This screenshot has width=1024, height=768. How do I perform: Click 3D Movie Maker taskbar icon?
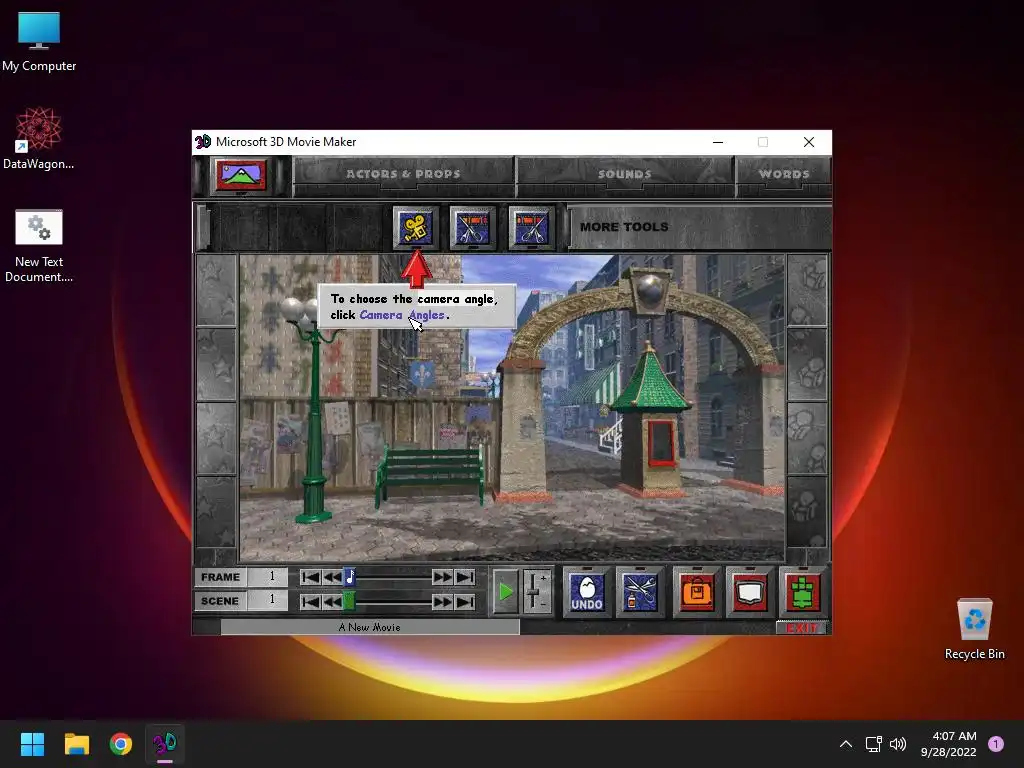[165, 744]
